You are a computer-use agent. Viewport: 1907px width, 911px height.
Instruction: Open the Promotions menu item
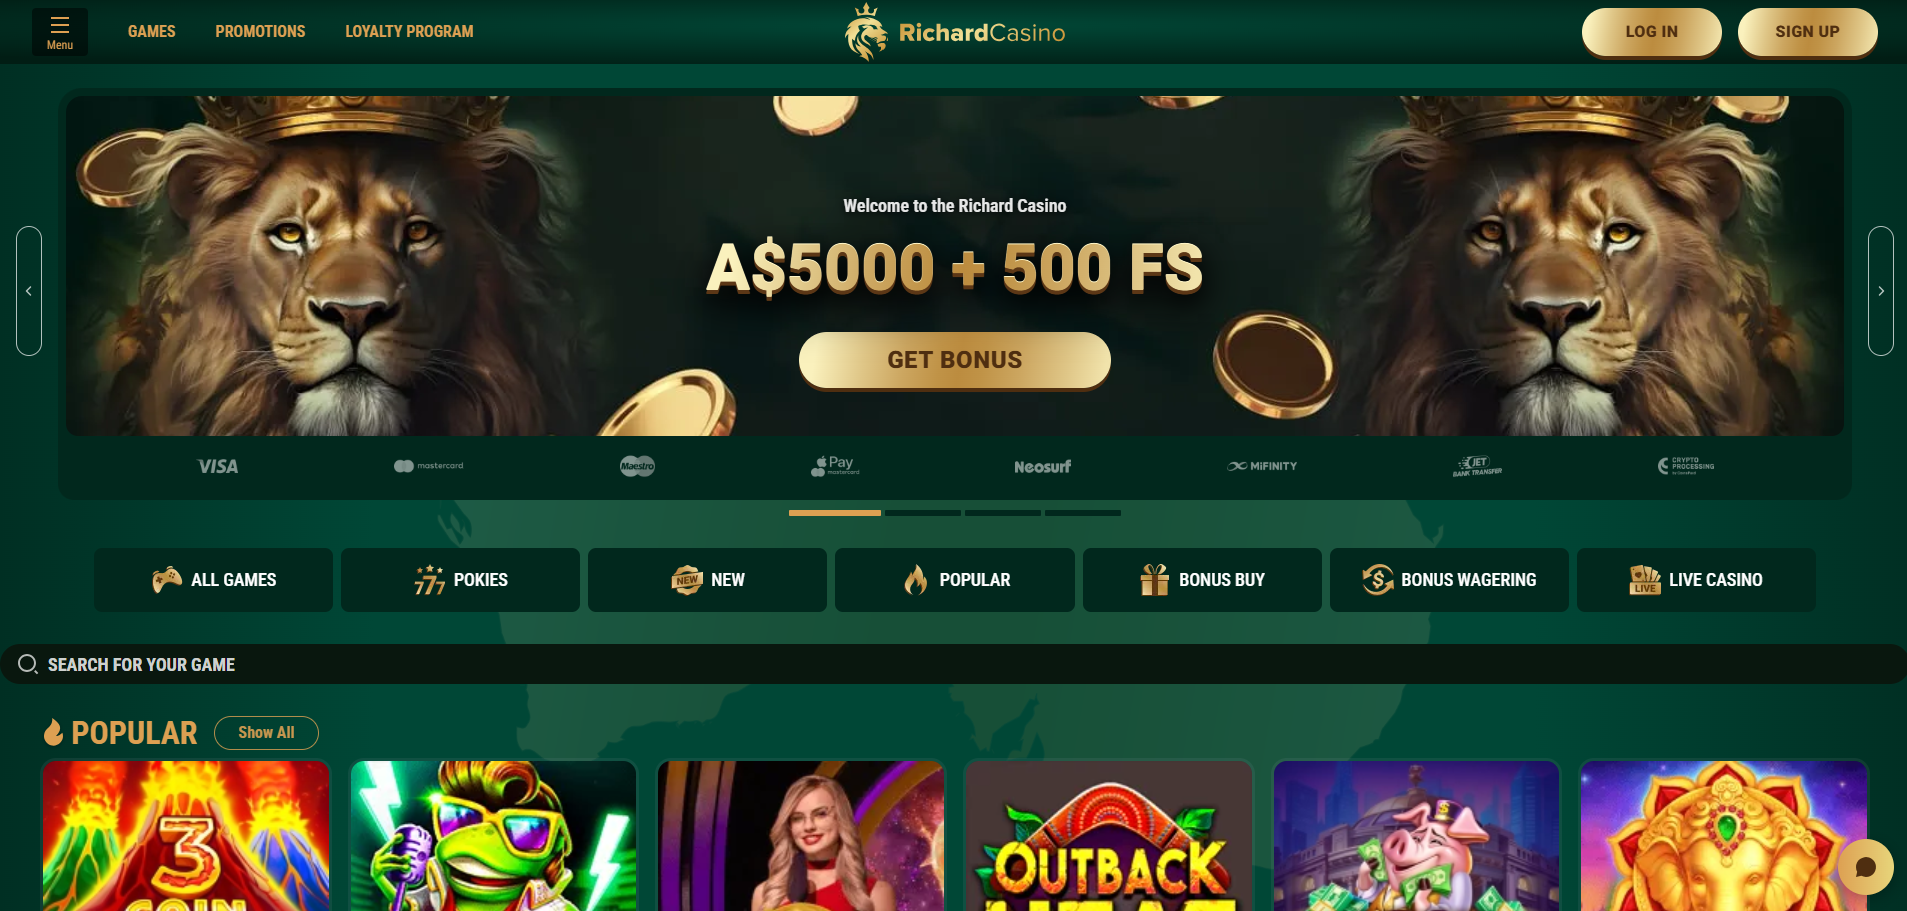[x=260, y=32]
